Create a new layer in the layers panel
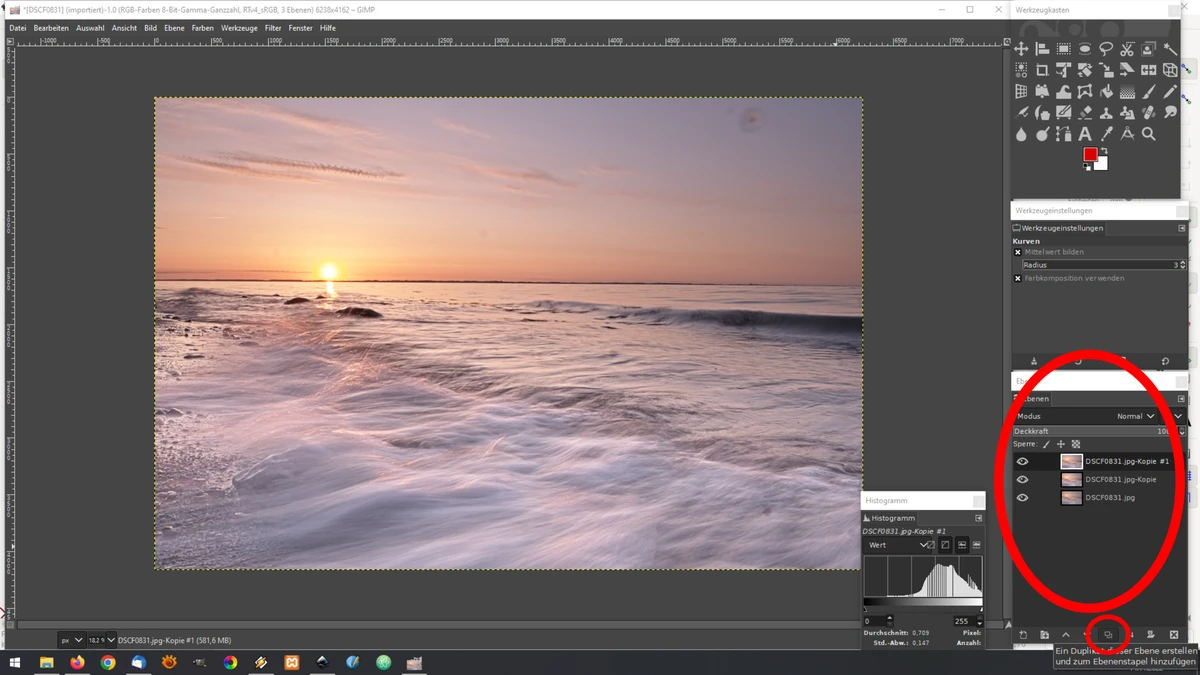 pos(1023,635)
